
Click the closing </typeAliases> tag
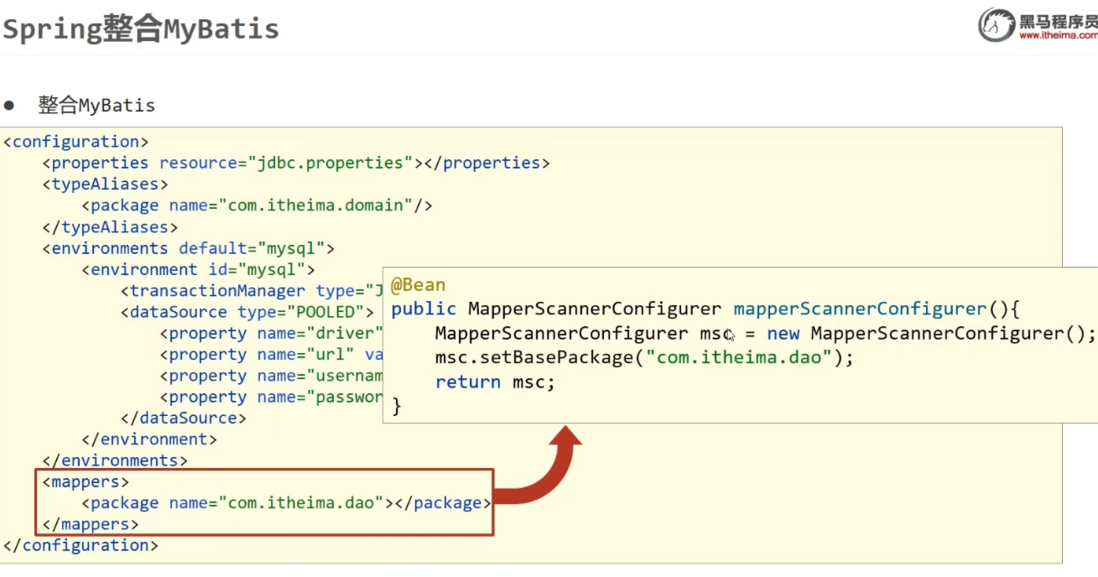pos(110,227)
